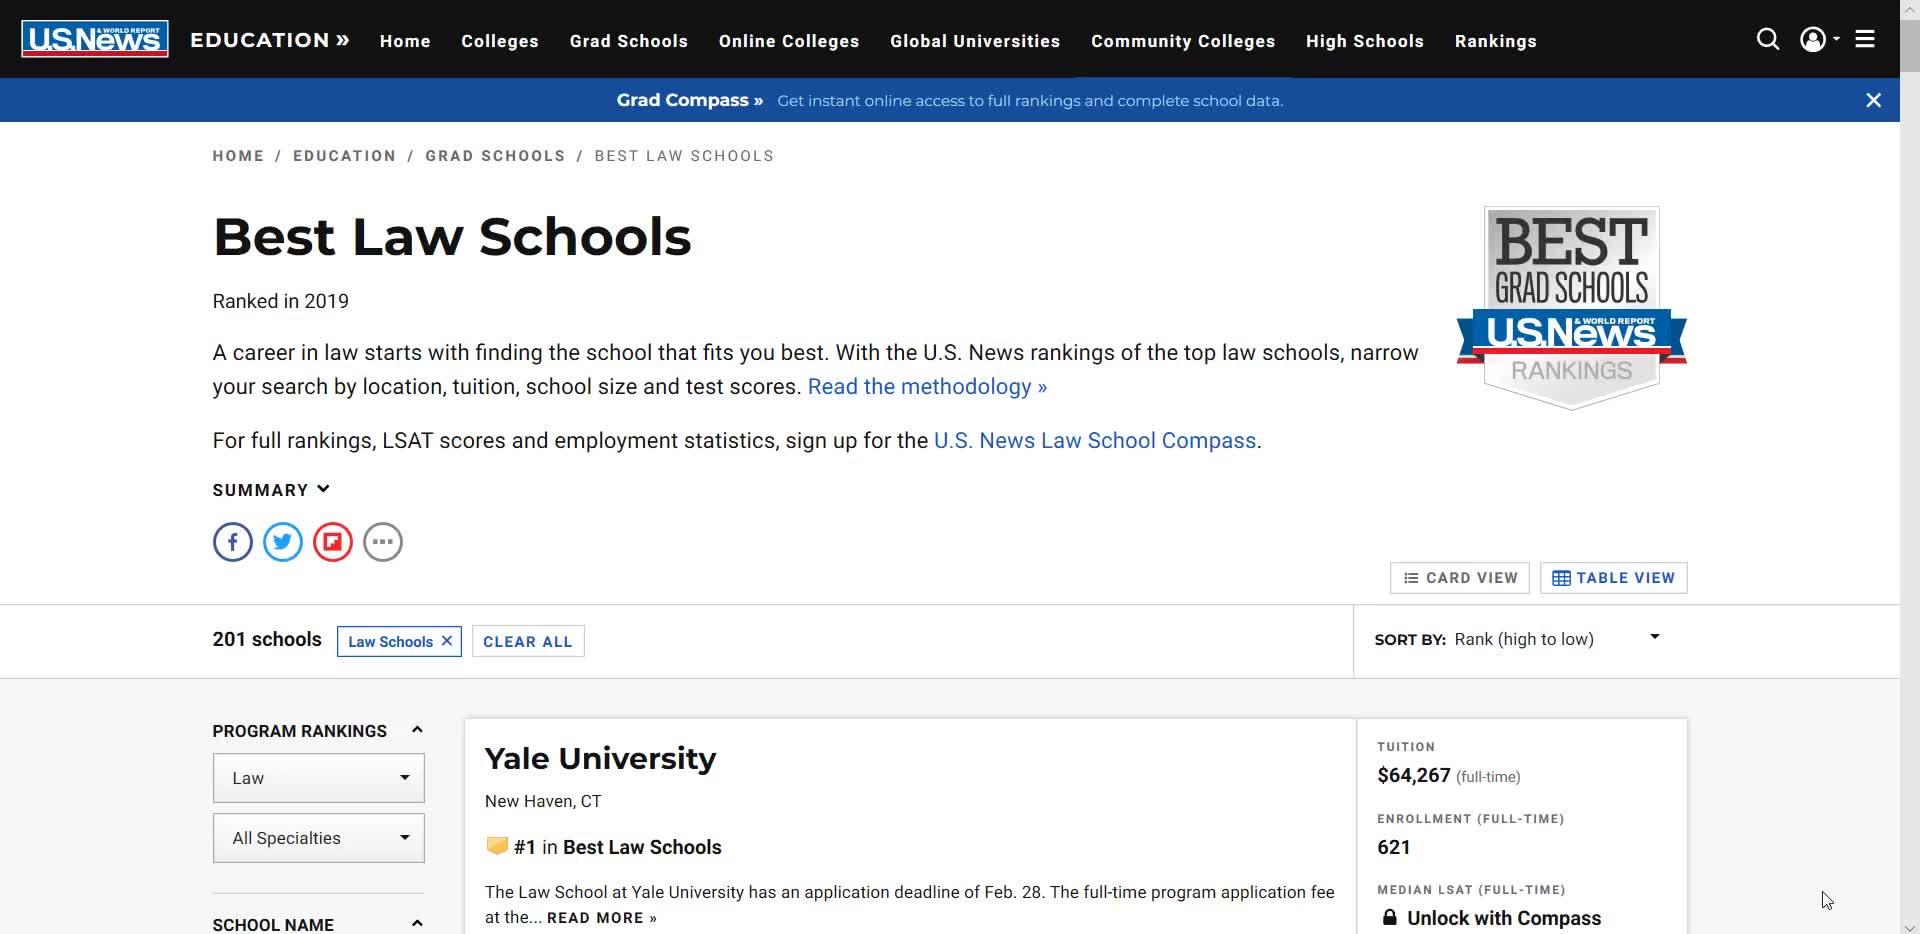
Task: Open U.S. News Law School Compass link
Action: point(1095,441)
